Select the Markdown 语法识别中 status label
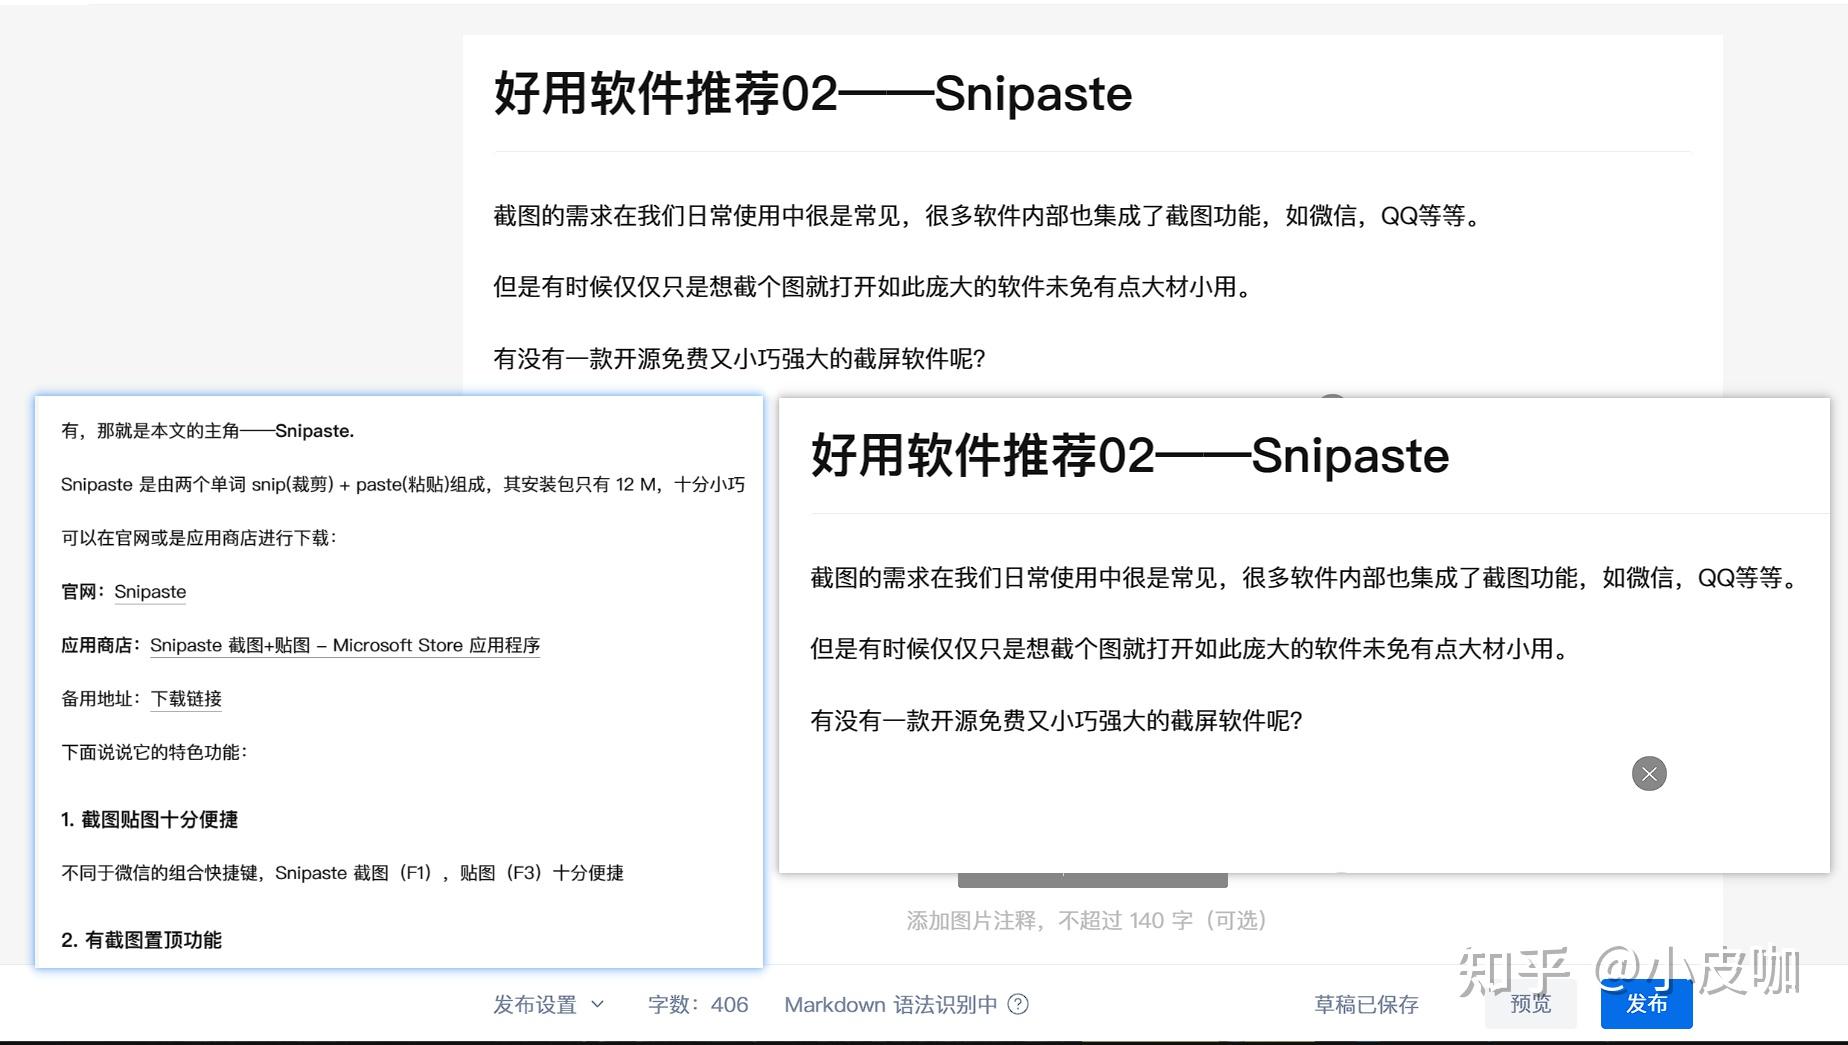This screenshot has width=1848, height=1045. pos(891,1004)
